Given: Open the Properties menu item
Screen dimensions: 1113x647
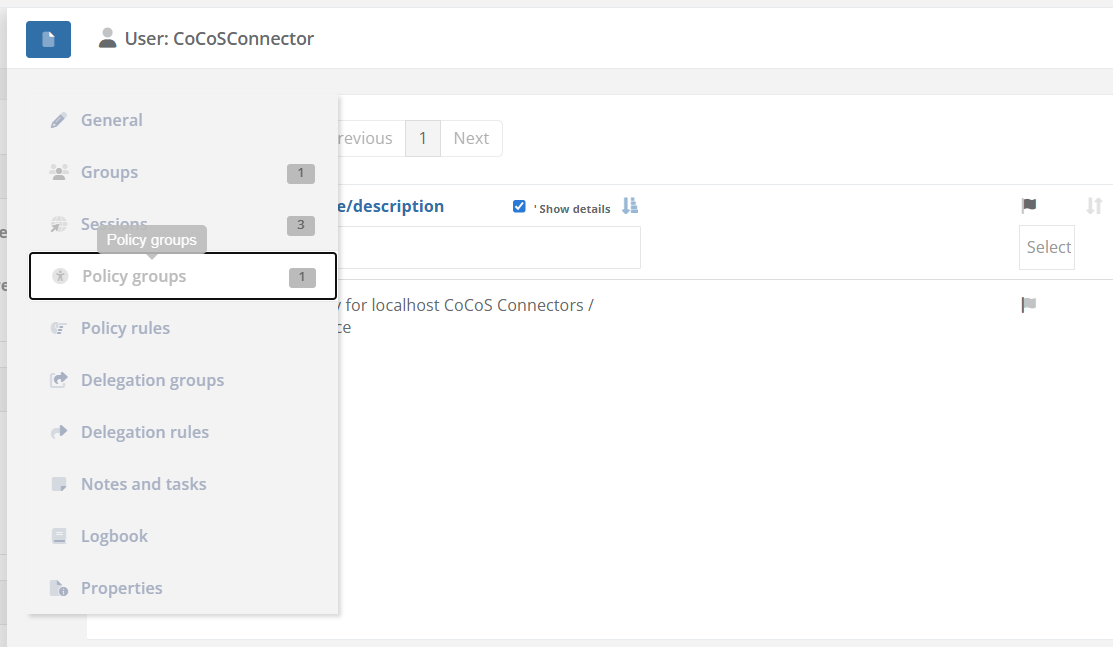Looking at the screenshot, I should (x=182, y=588).
